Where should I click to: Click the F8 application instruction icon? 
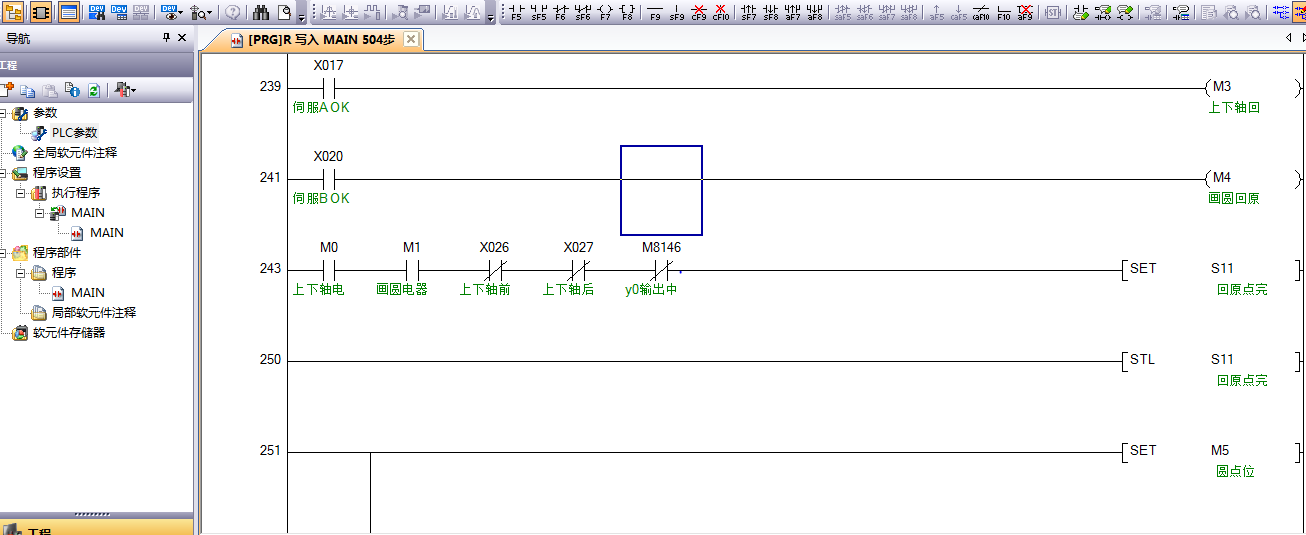tap(627, 12)
